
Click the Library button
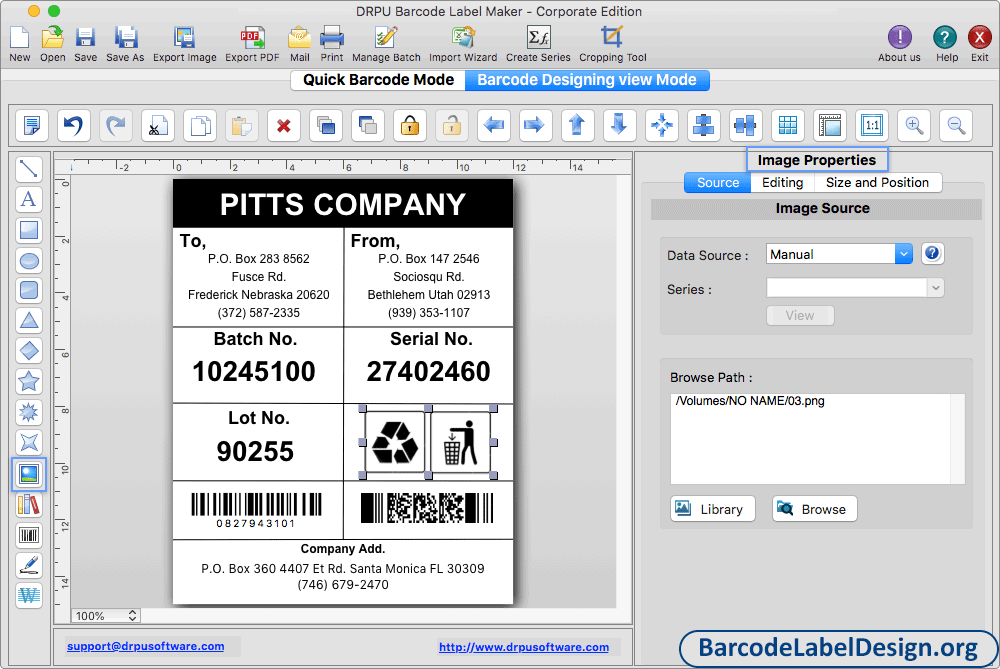[x=712, y=509]
